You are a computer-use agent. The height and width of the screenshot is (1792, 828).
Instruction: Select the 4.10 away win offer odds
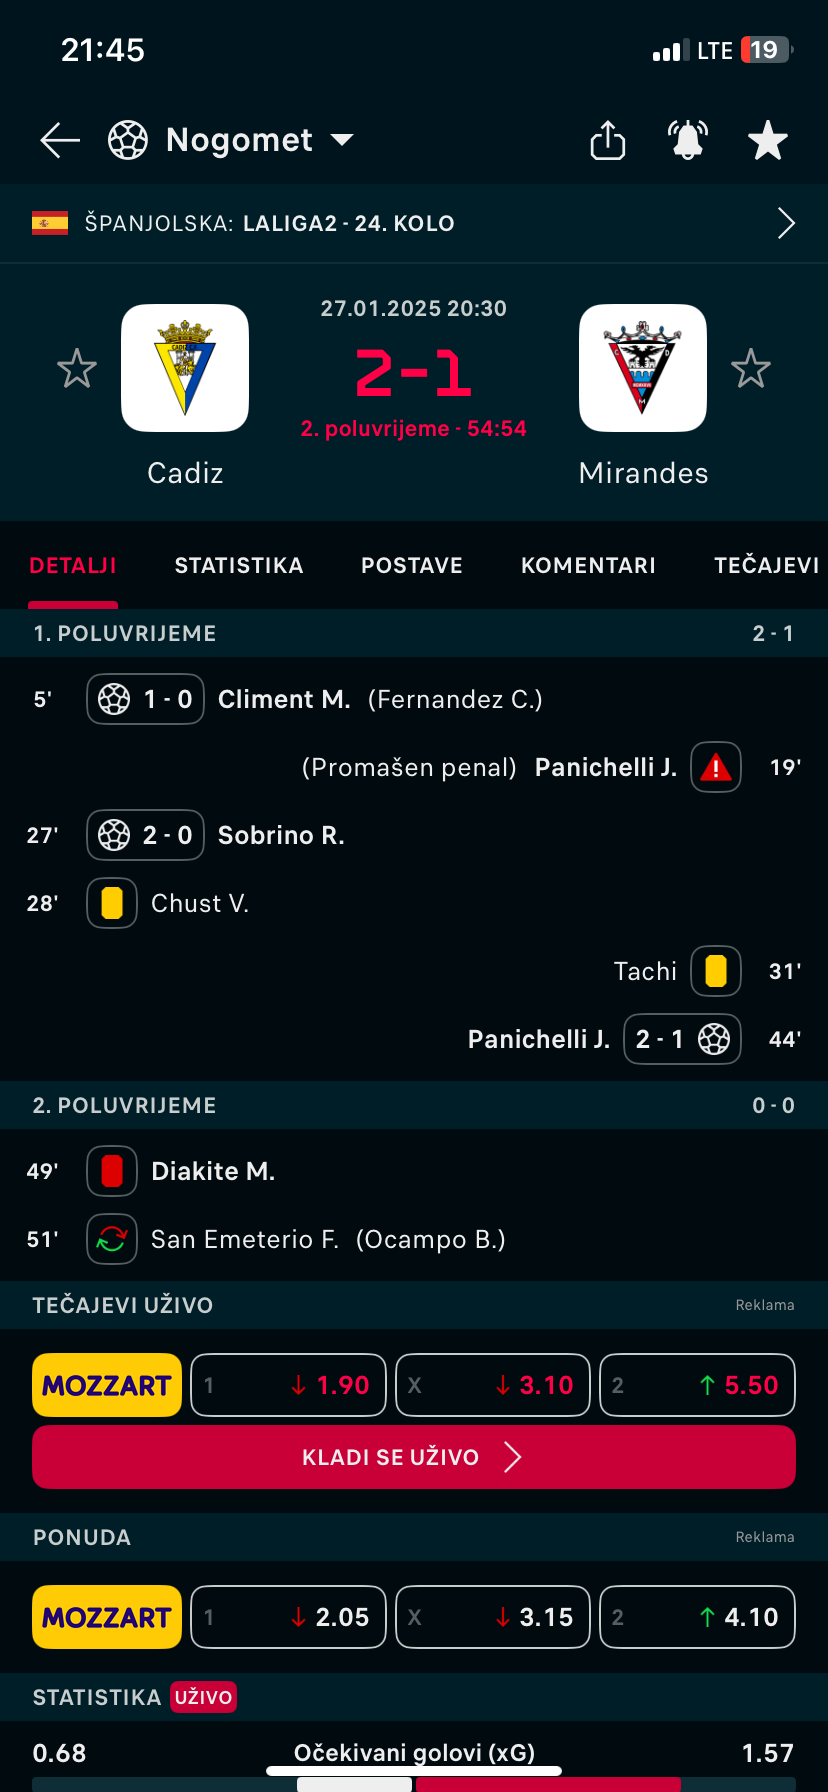point(697,1617)
